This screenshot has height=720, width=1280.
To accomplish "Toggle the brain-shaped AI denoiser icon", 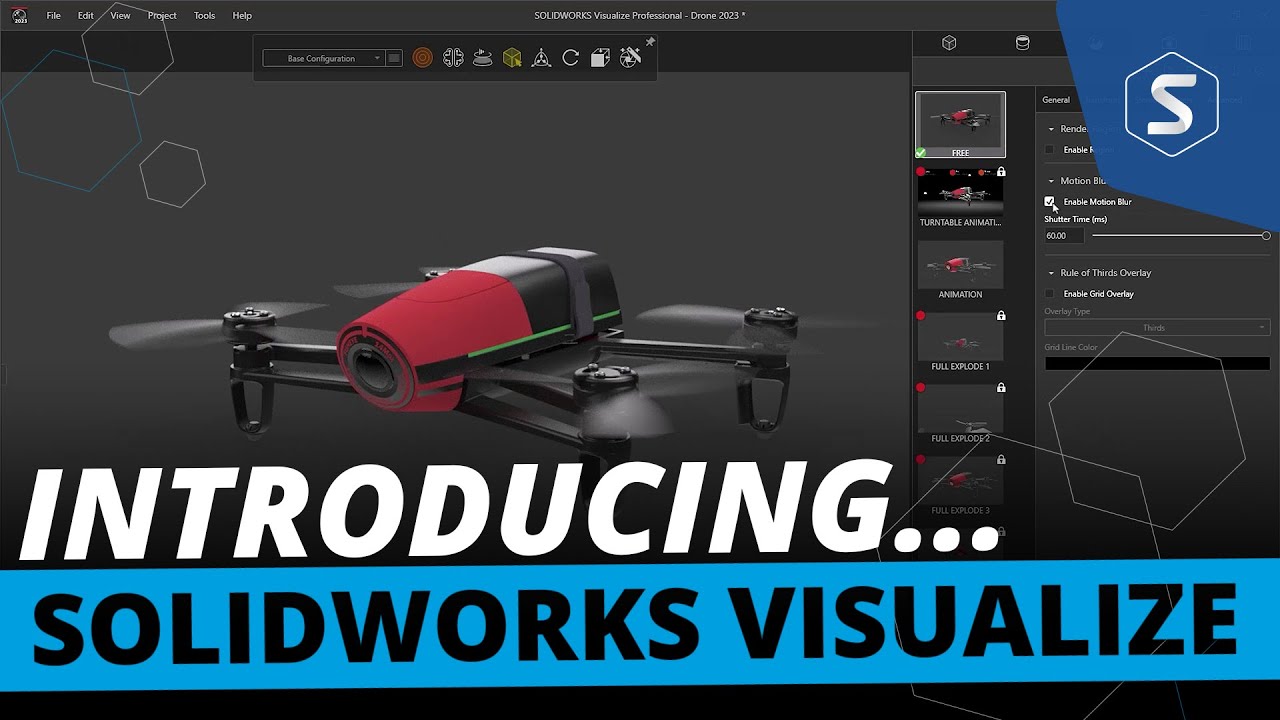I will (453, 58).
